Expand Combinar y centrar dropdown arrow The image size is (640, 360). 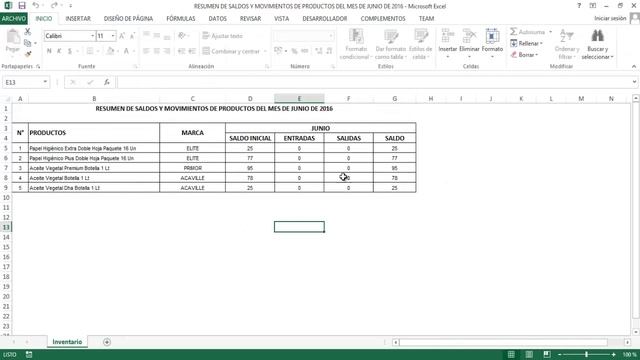point(264,51)
